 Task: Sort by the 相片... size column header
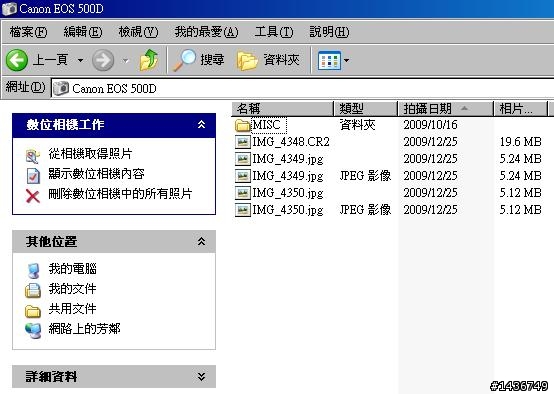[x=520, y=109]
